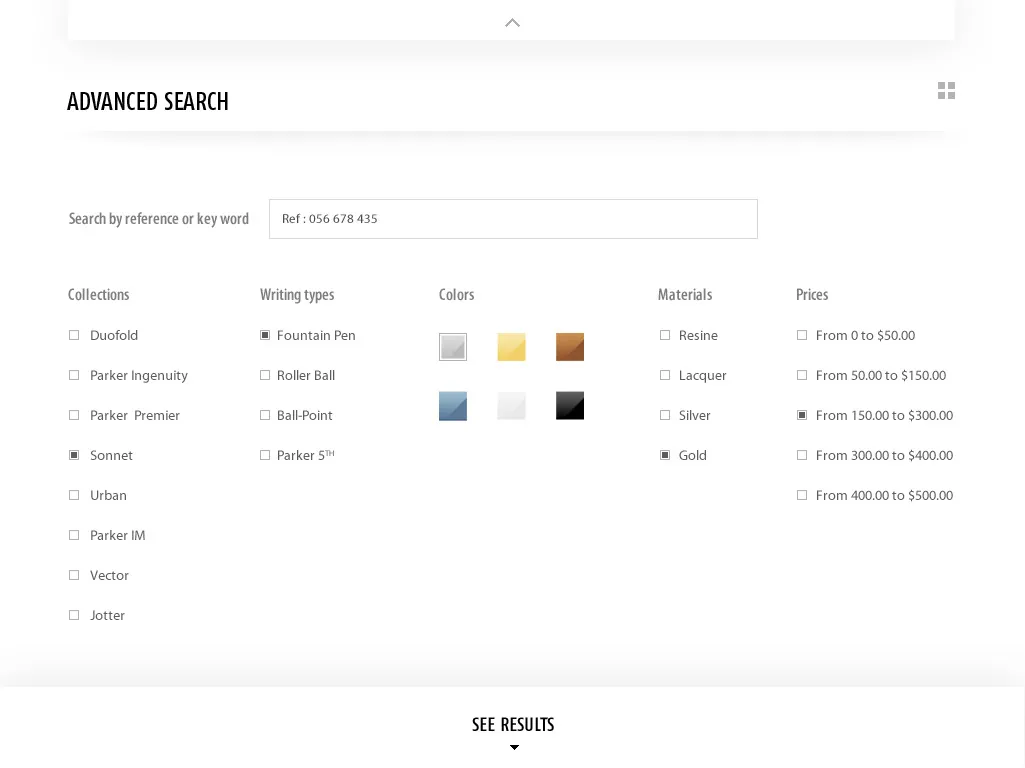Click the grid view icon

tap(946, 90)
